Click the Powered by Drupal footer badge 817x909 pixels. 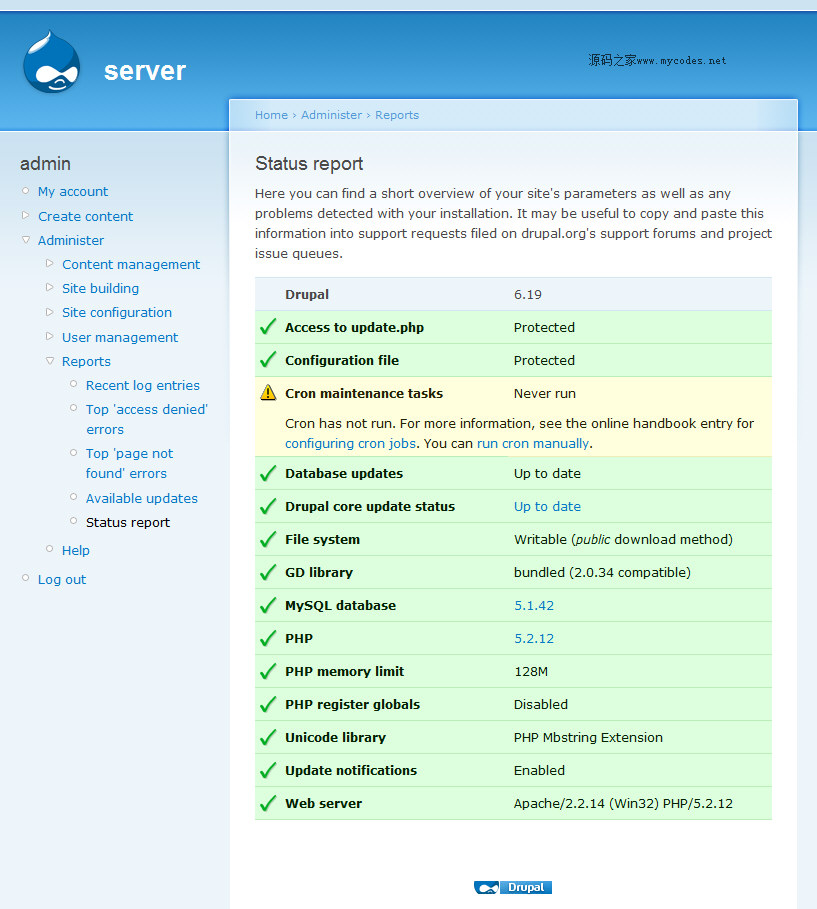pos(513,887)
